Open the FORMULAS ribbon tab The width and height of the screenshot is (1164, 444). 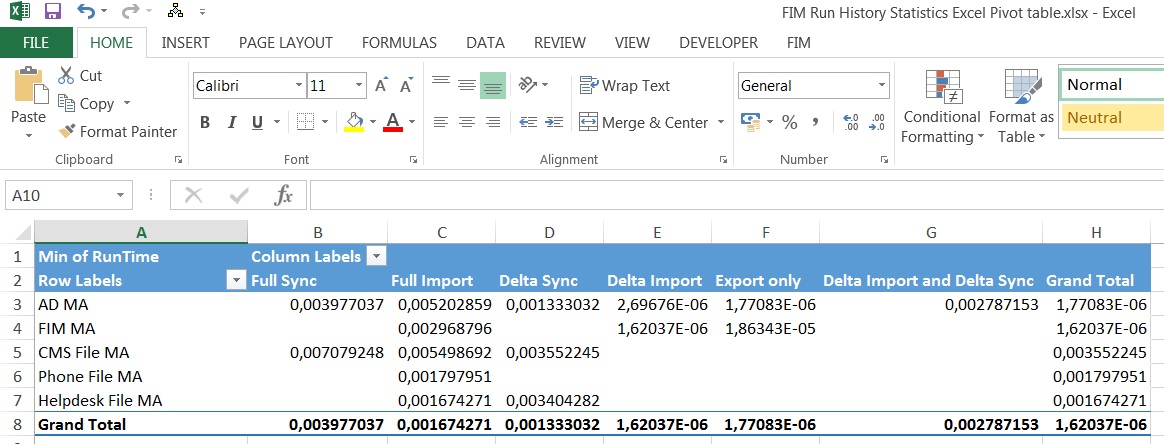(399, 43)
